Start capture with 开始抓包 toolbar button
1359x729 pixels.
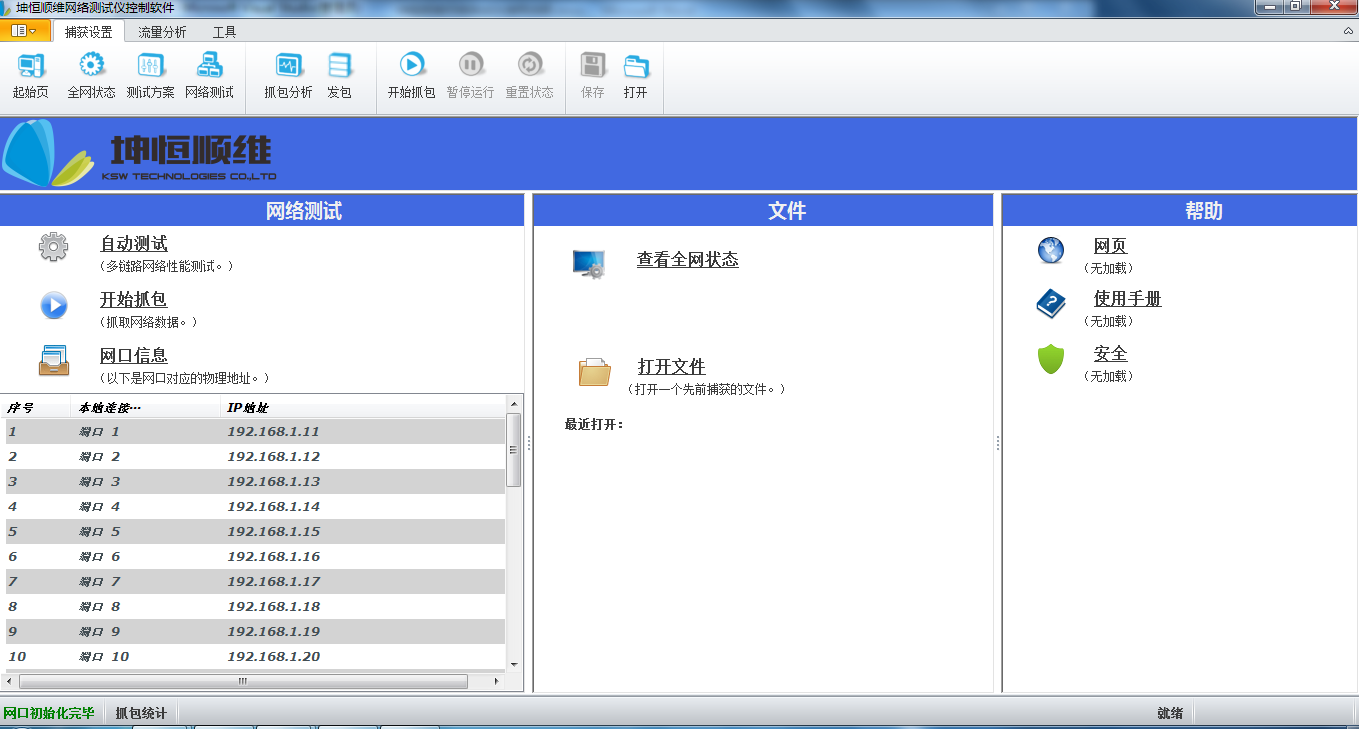pyautogui.click(x=411, y=77)
